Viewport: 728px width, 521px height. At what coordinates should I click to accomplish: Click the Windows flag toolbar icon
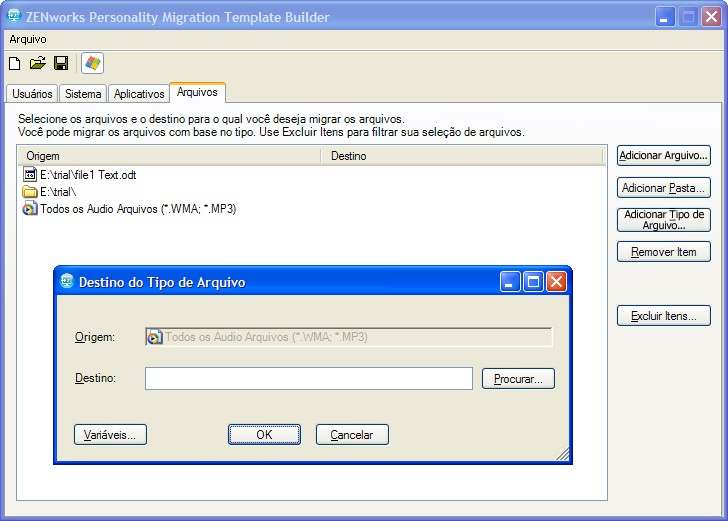click(x=92, y=63)
